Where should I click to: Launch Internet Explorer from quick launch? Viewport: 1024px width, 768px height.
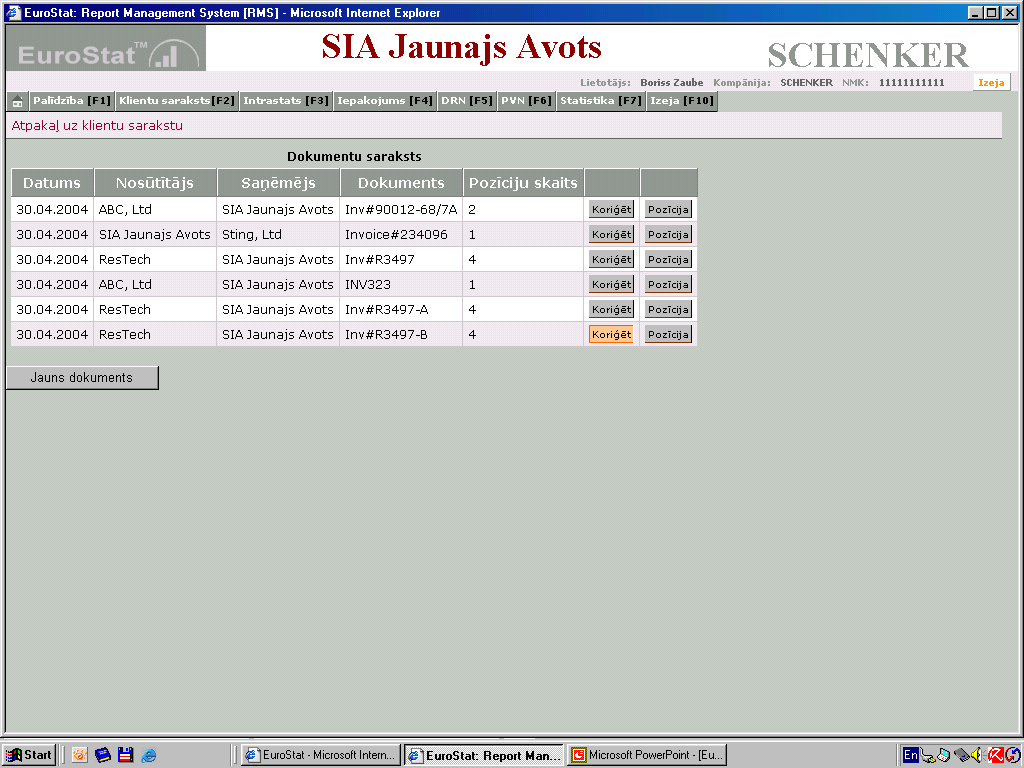pos(149,756)
